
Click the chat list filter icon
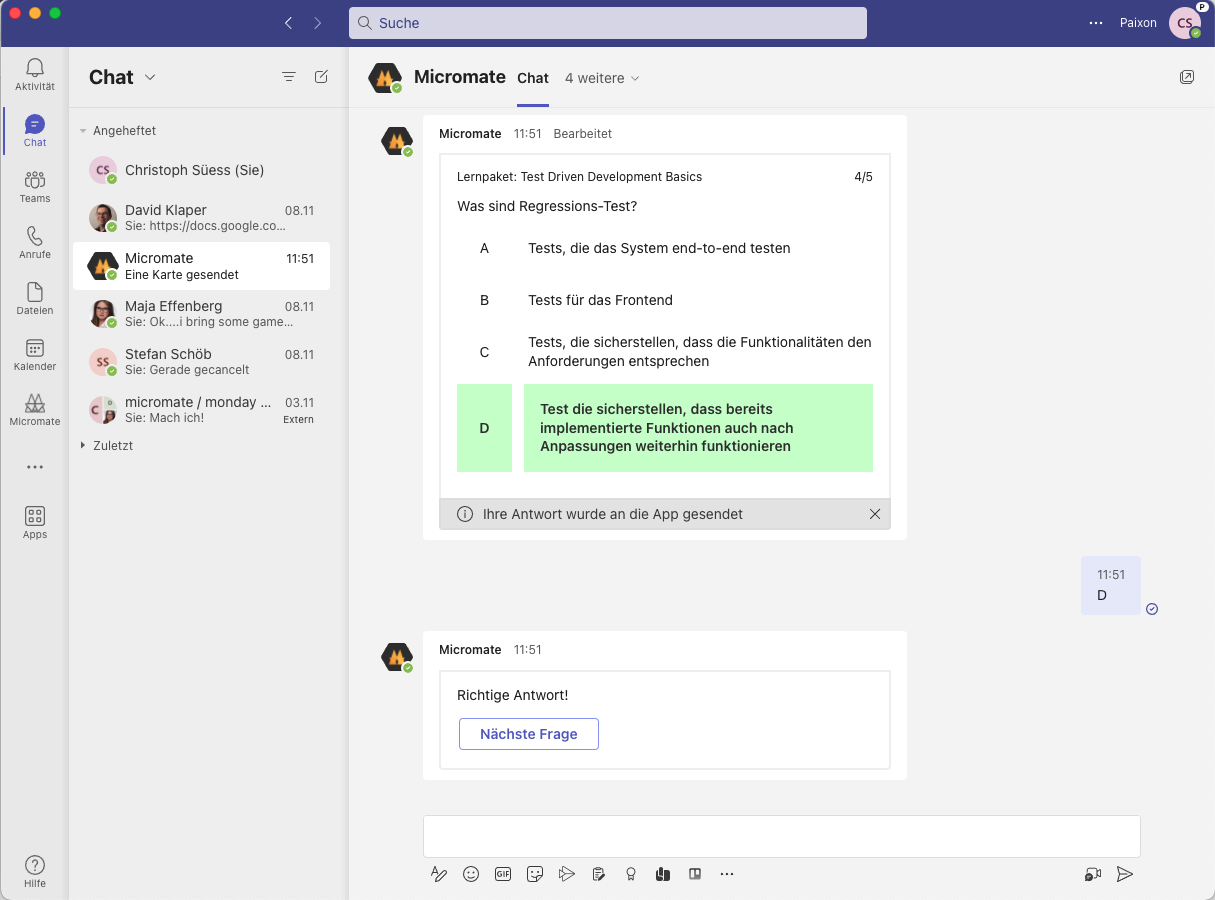[289, 77]
